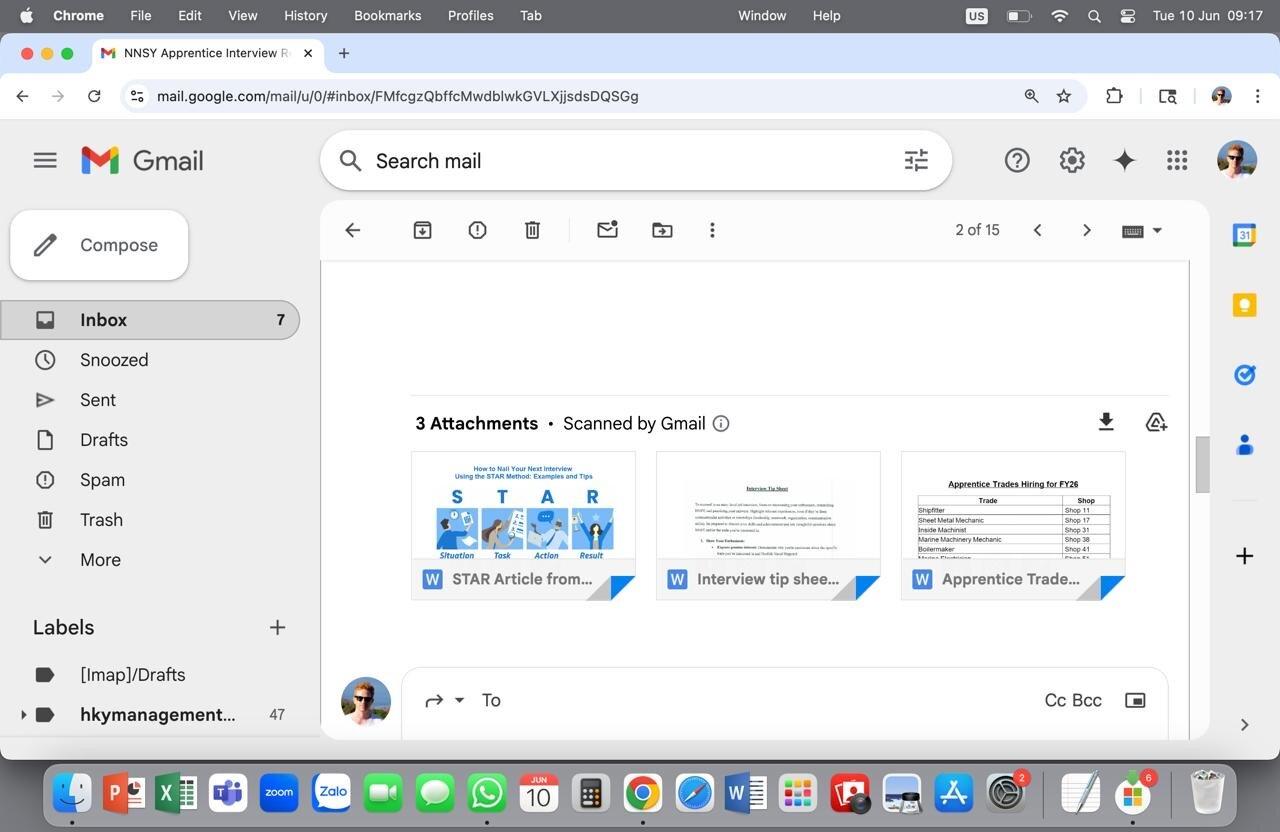1280x832 pixels.
Task: Open the input tools keyboard dropdown
Action: click(1142, 230)
